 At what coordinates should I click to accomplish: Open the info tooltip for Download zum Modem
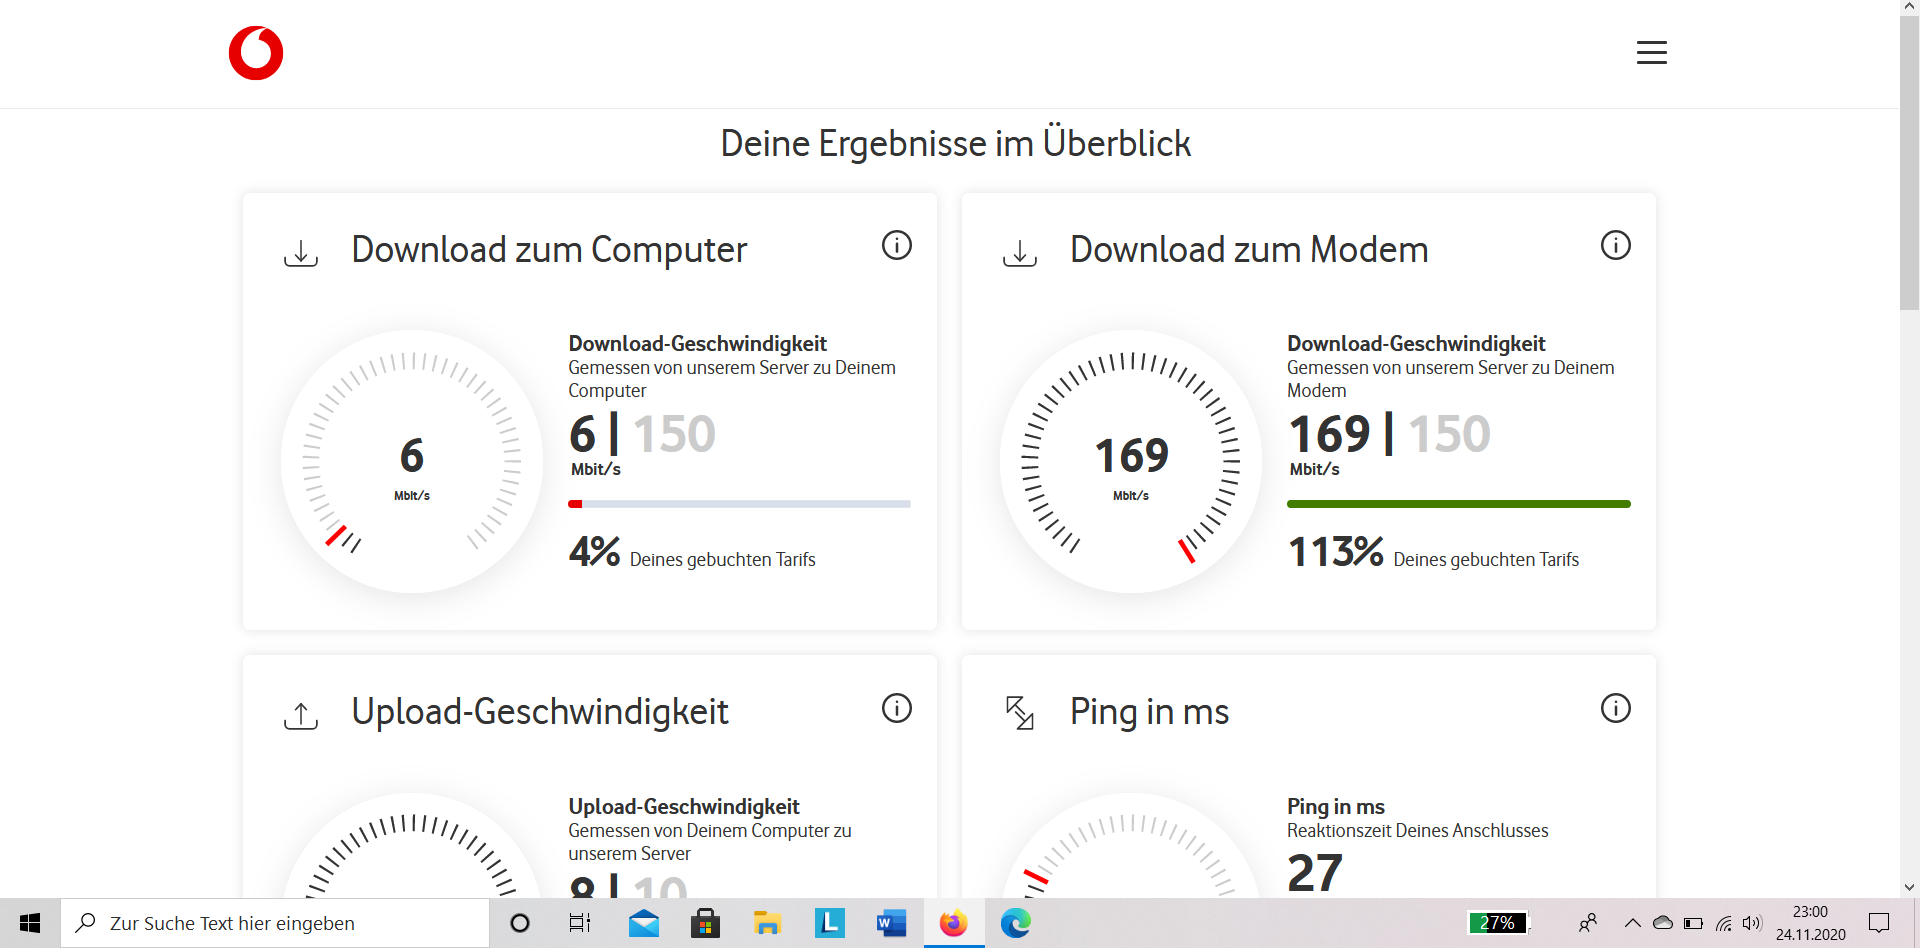(1615, 245)
